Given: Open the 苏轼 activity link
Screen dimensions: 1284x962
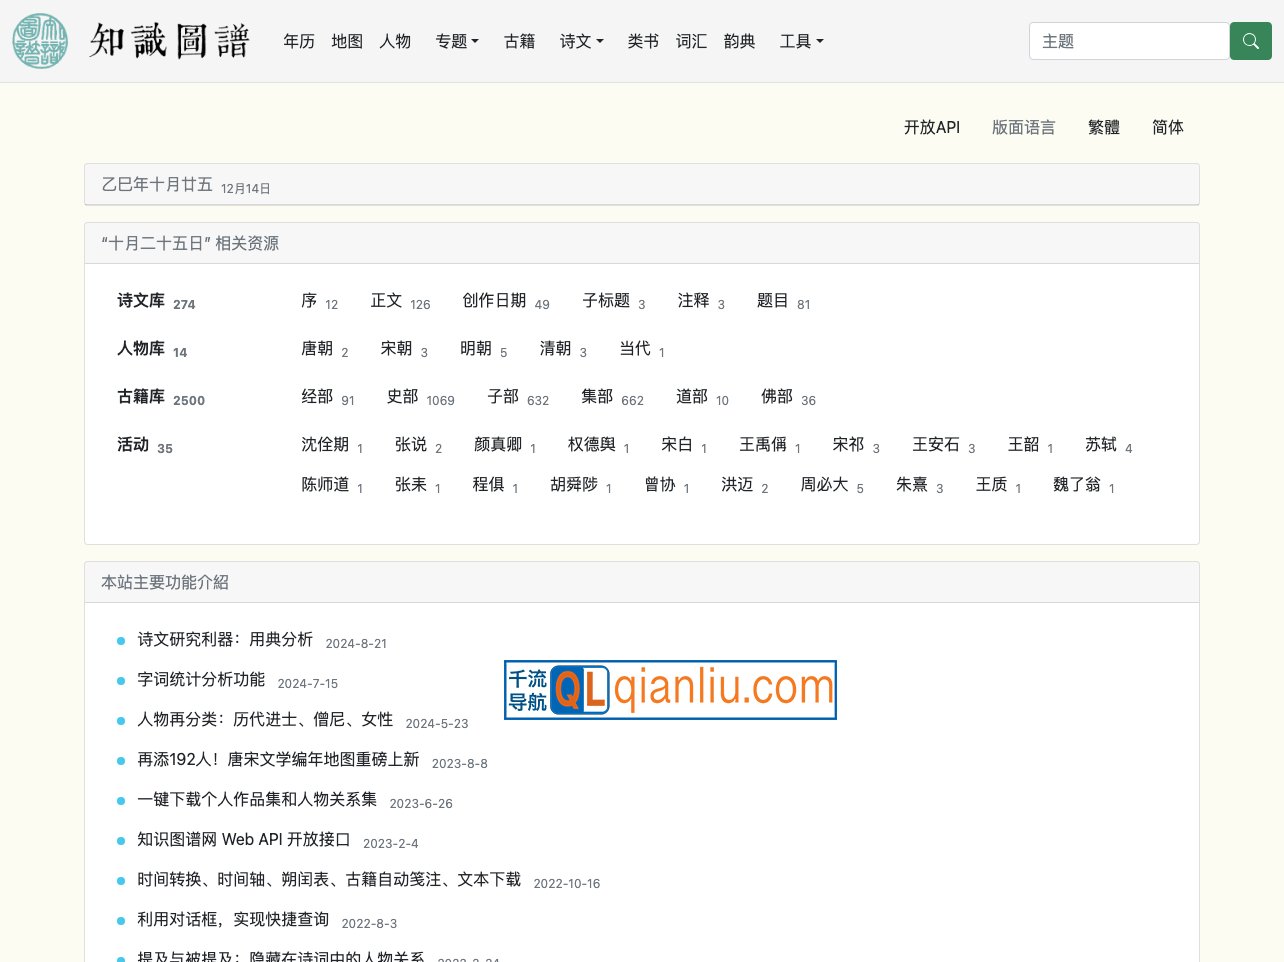Looking at the screenshot, I should (1101, 444).
